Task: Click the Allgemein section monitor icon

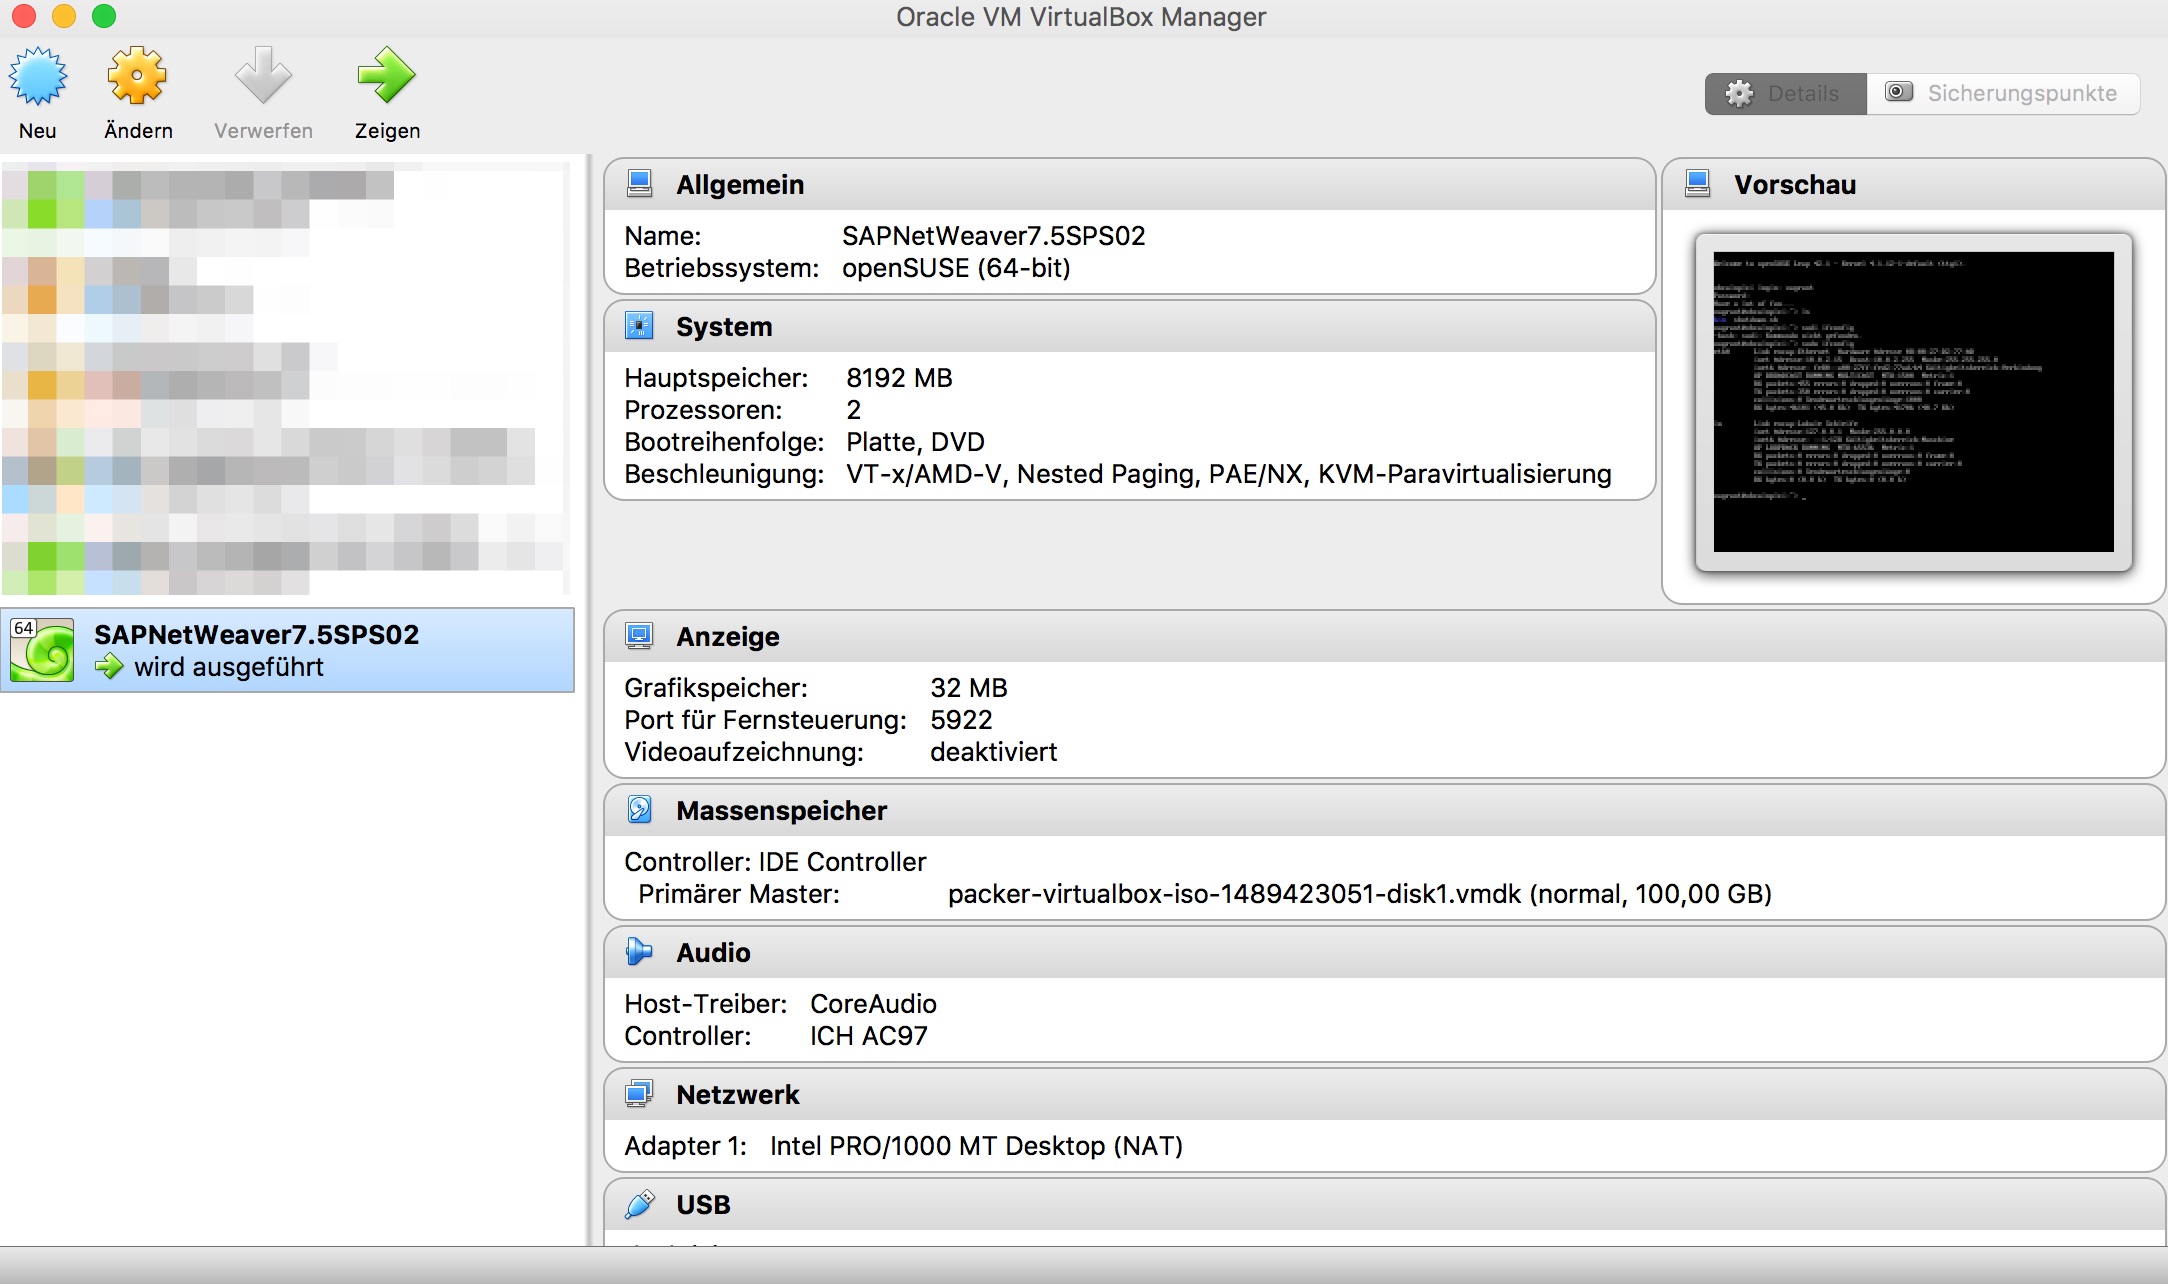Action: pos(639,184)
